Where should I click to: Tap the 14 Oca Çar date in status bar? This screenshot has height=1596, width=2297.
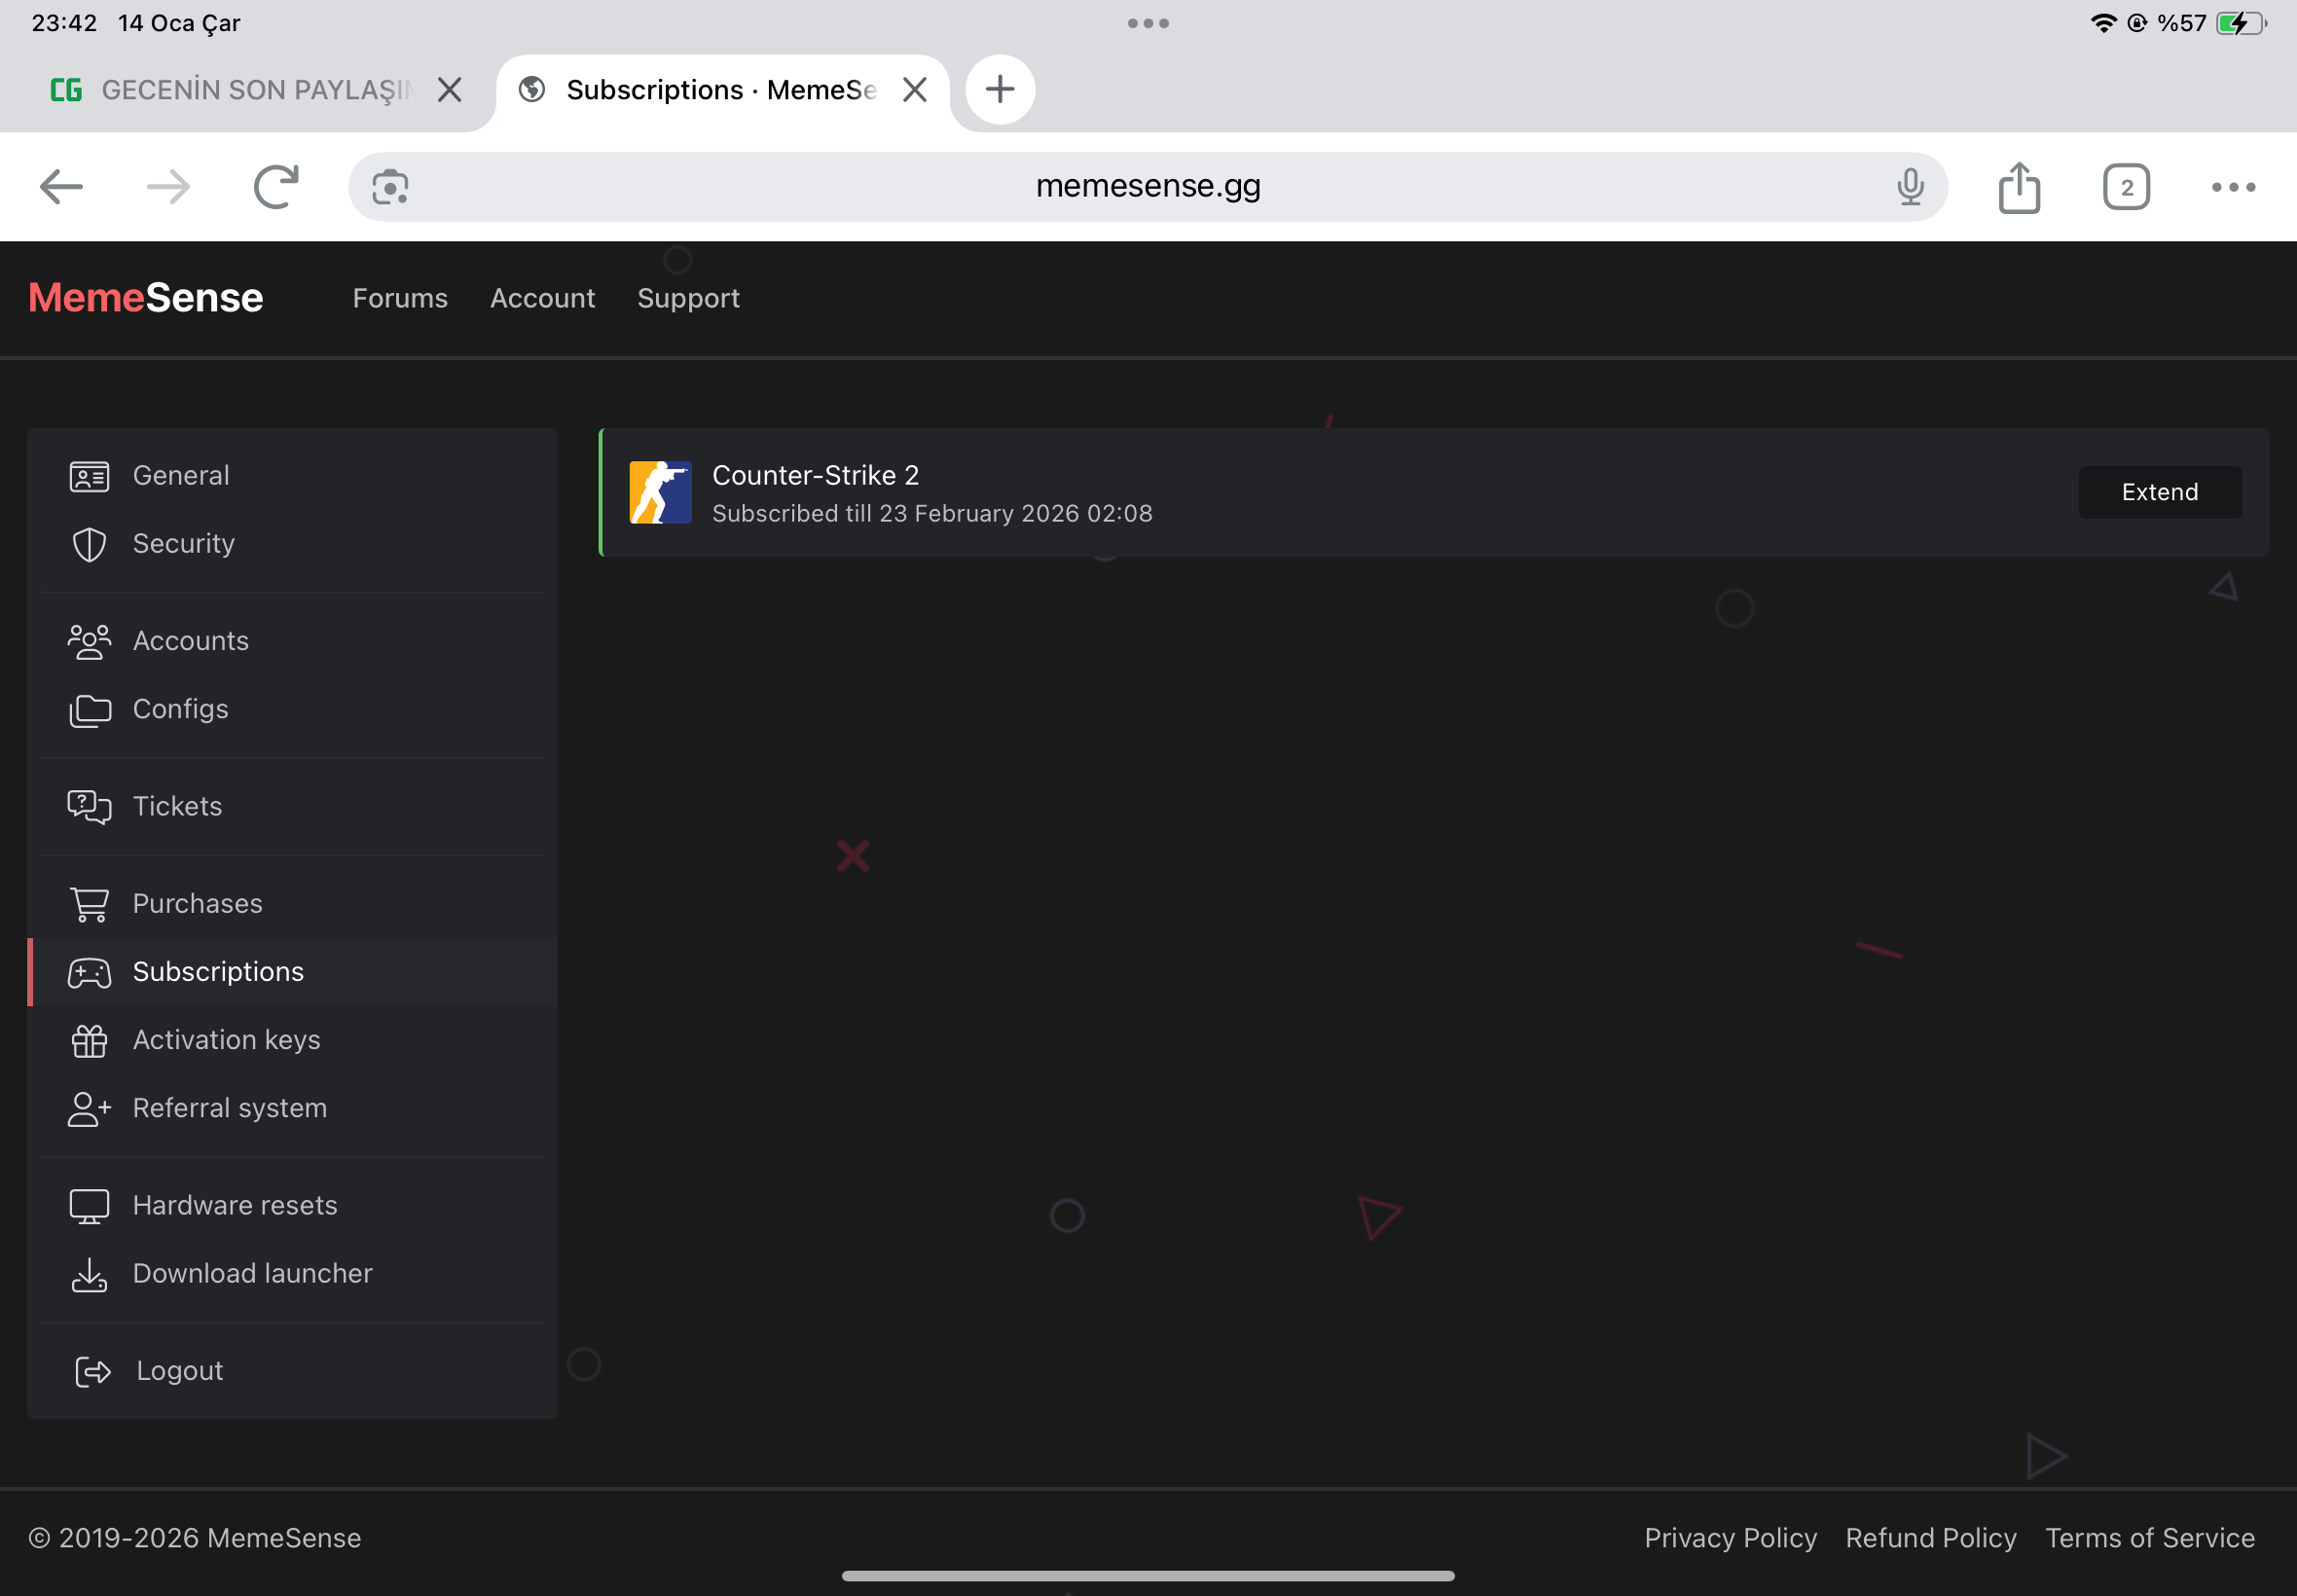pos(179,23)
